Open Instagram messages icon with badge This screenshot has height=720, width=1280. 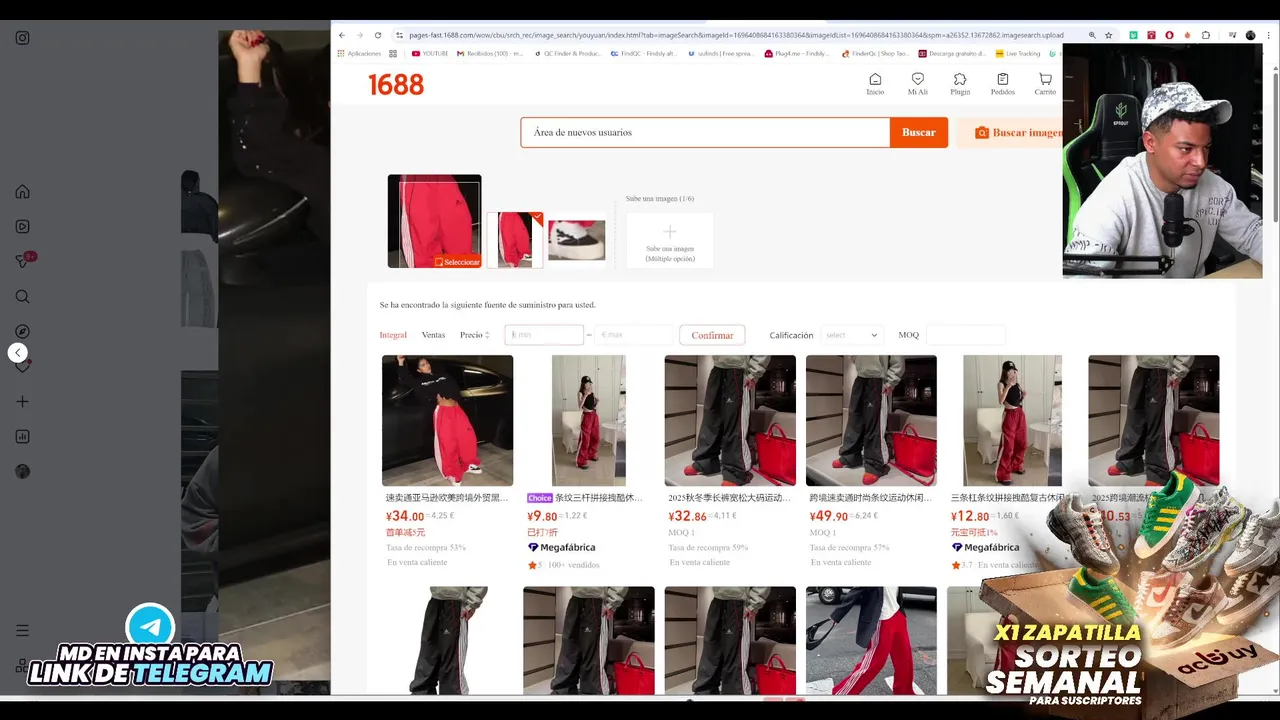coord(24,260)
